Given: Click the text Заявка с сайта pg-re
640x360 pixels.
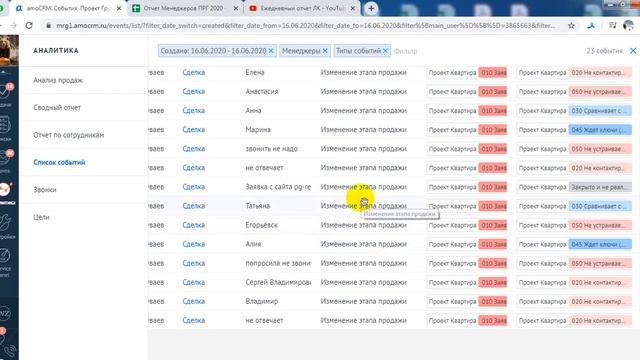Looking at the screenshot, I should point(278,187).
